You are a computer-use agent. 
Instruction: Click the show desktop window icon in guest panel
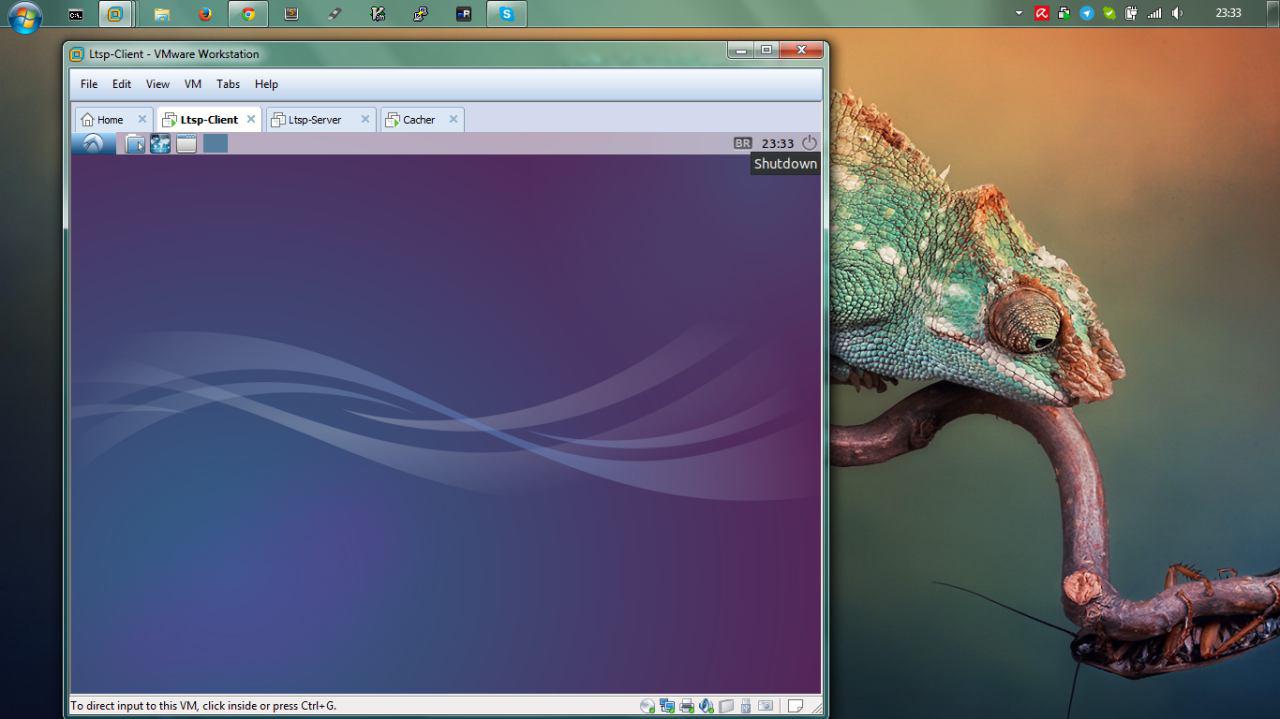pos(186,144)
